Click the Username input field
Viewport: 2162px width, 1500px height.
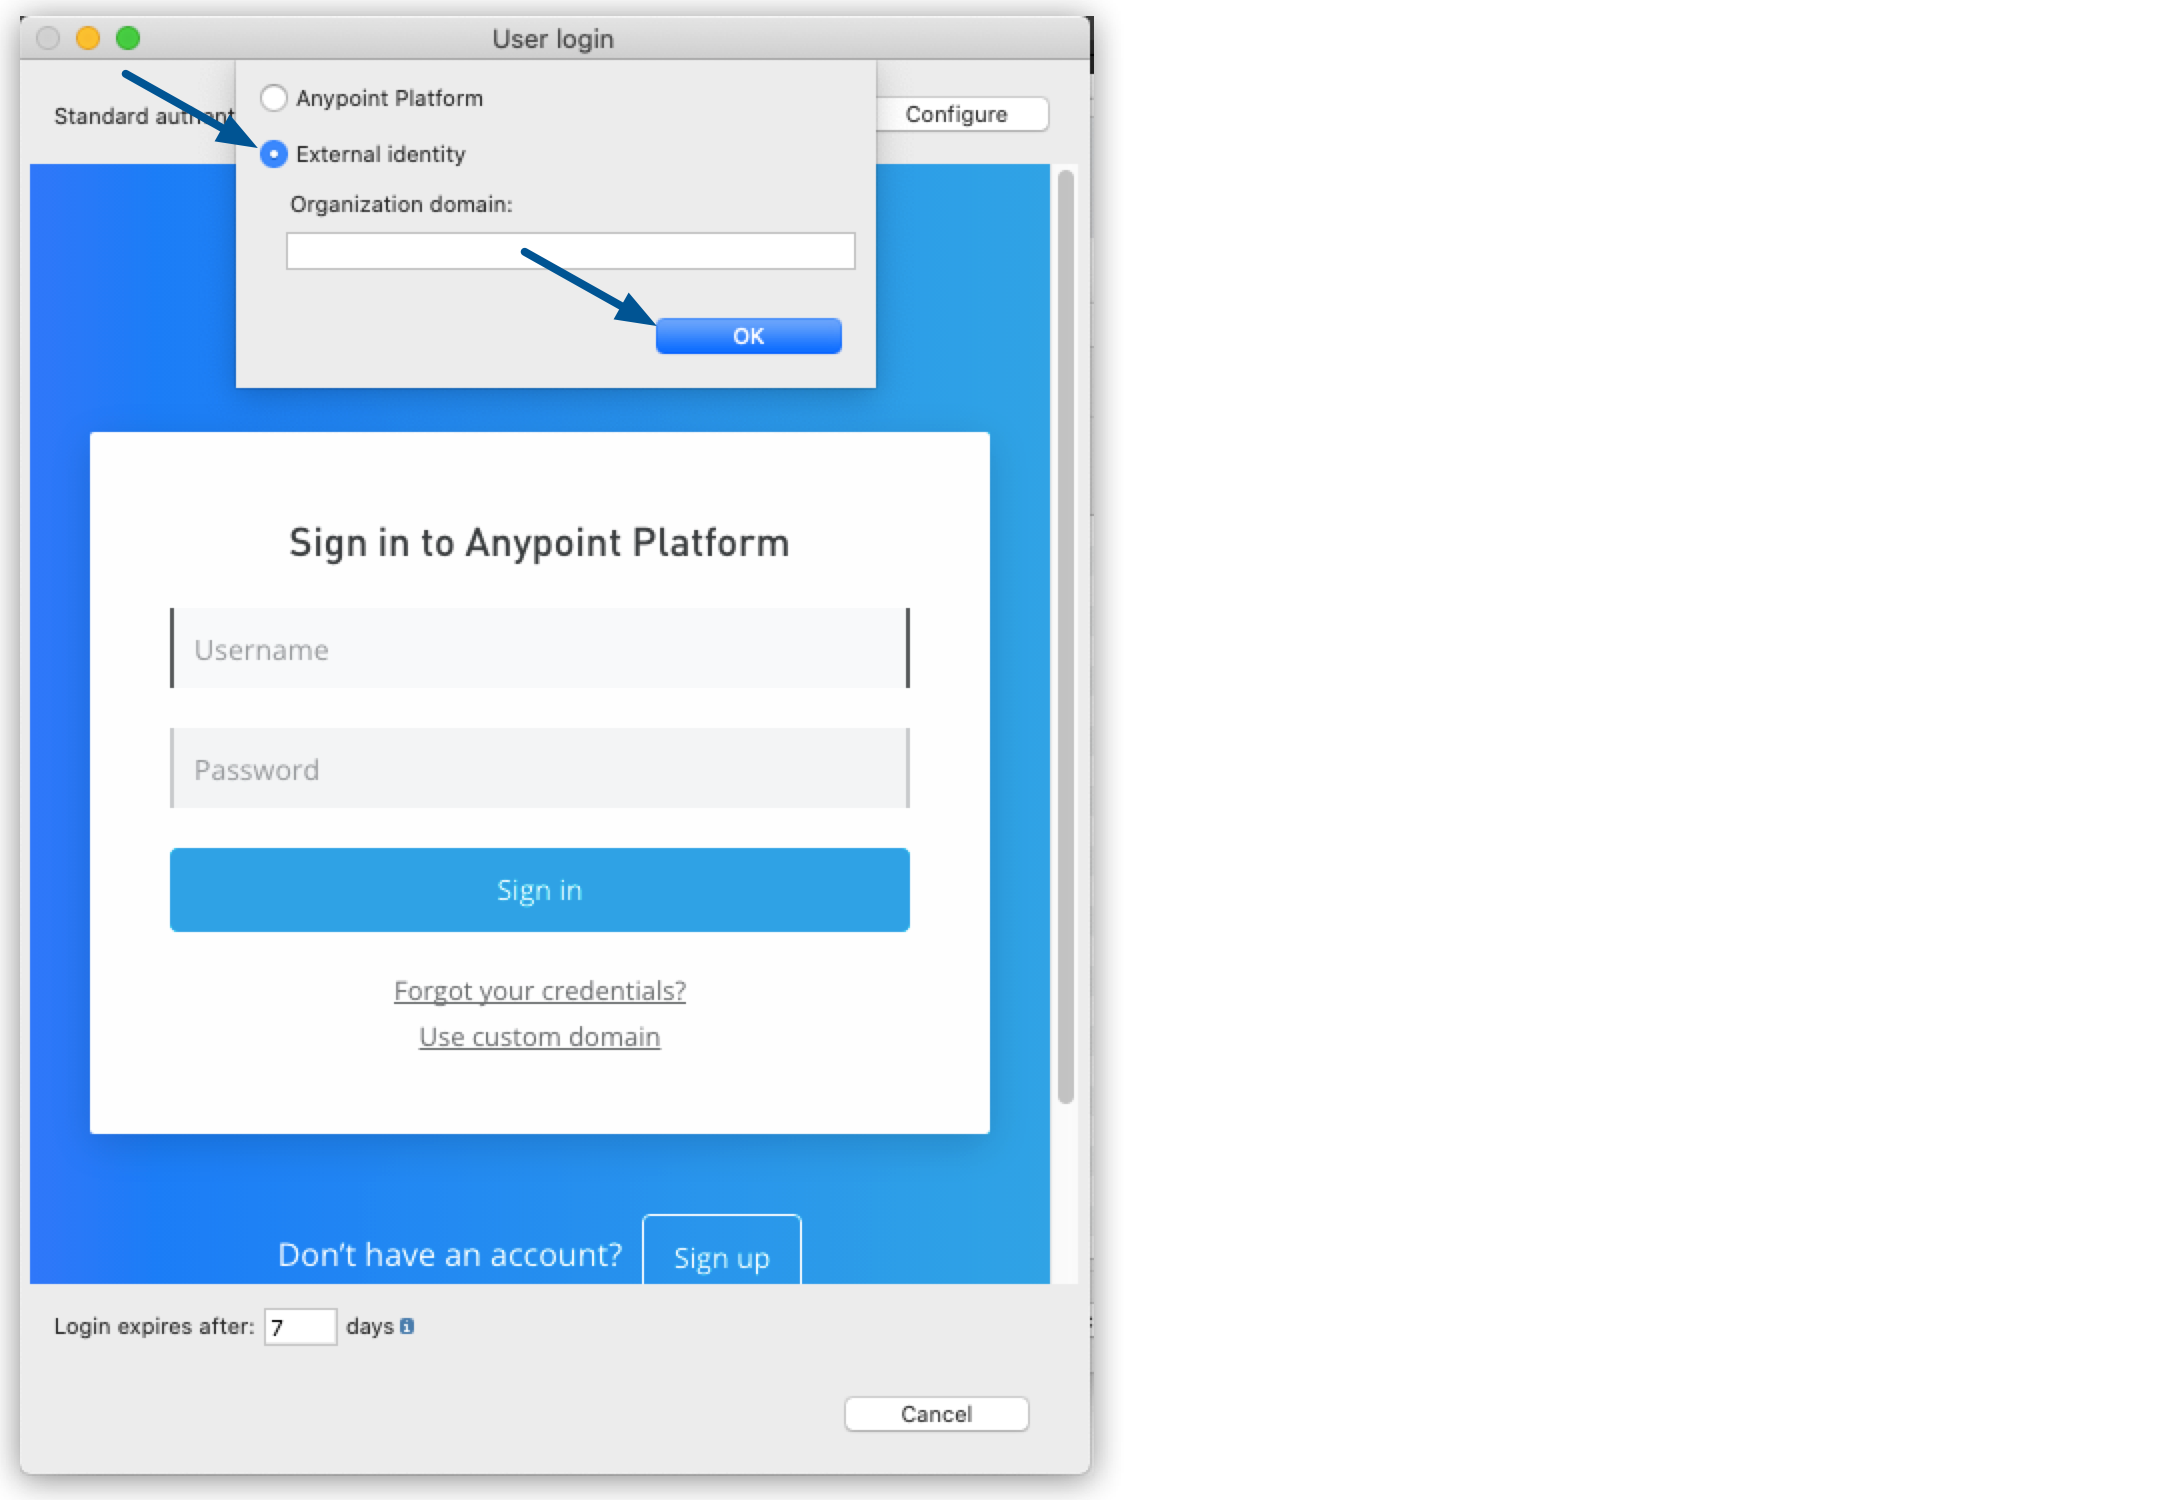(539, 649)
